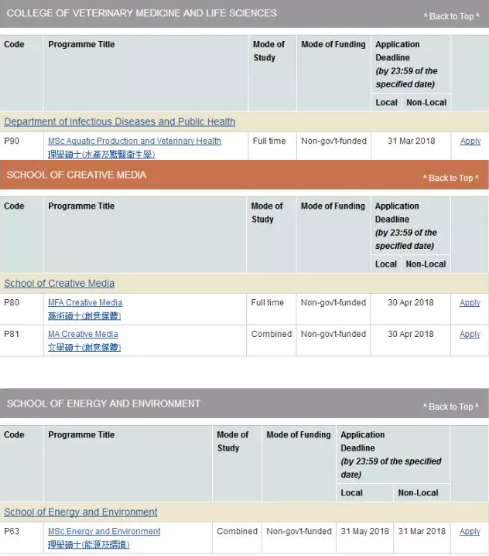The height and width of the screenshot is (556, 489).
Task: Click Apply for programme P90
Action: tap(470, 141)
